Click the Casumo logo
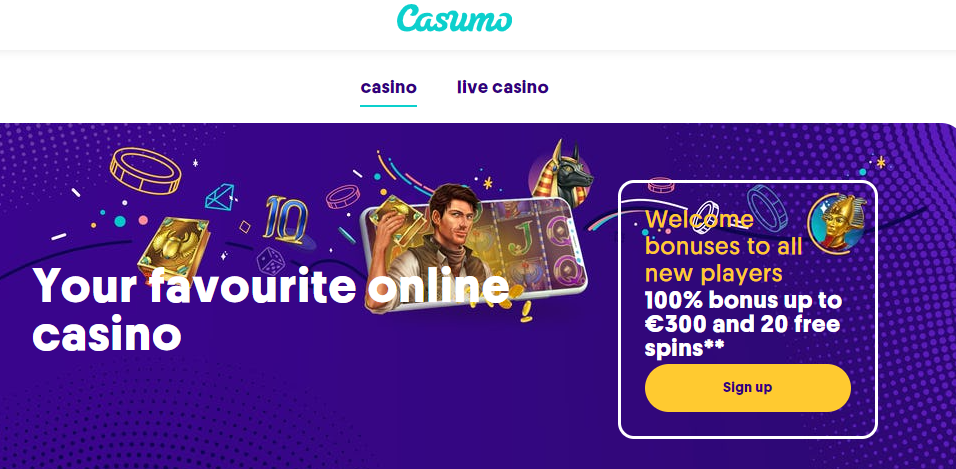 (x=454, y=18)
